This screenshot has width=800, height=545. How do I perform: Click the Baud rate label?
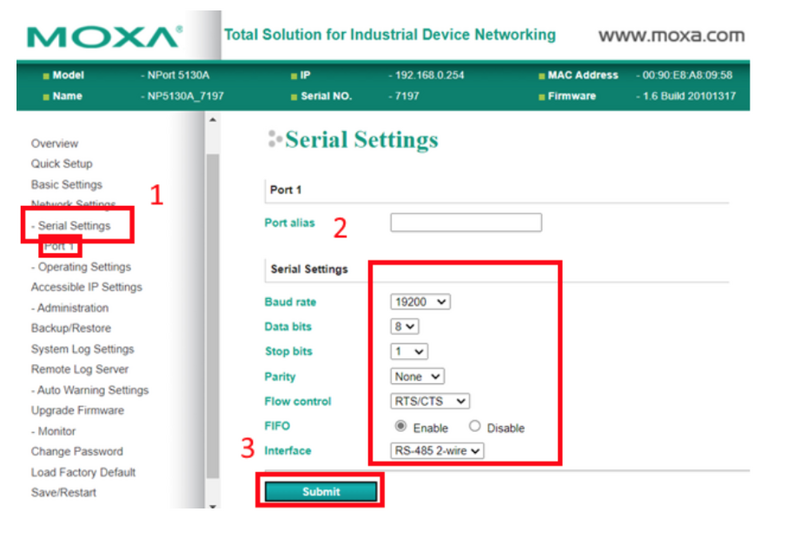(x=290, y=302)
